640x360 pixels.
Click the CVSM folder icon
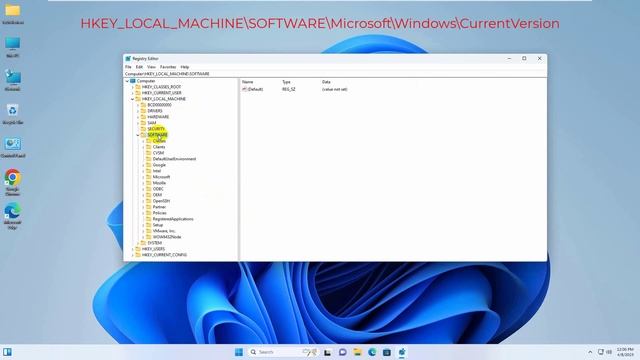point(149,153)
